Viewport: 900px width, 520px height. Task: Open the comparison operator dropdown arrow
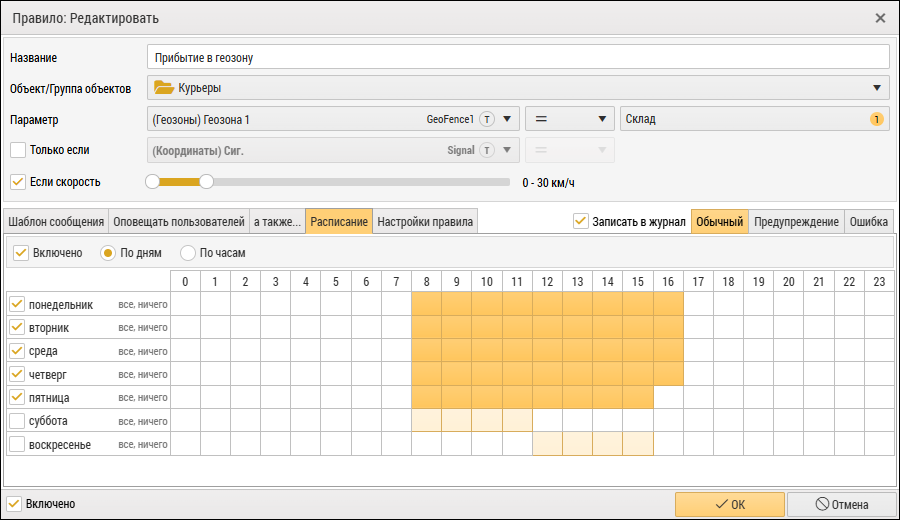[603, 120]
